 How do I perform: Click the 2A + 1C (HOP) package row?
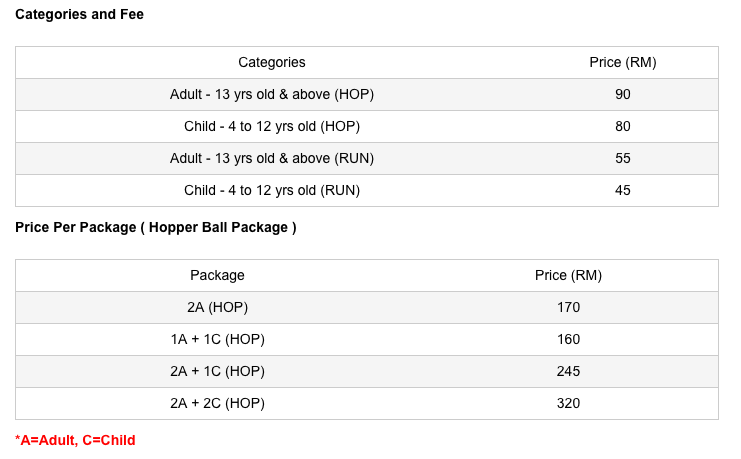point(367,372)
